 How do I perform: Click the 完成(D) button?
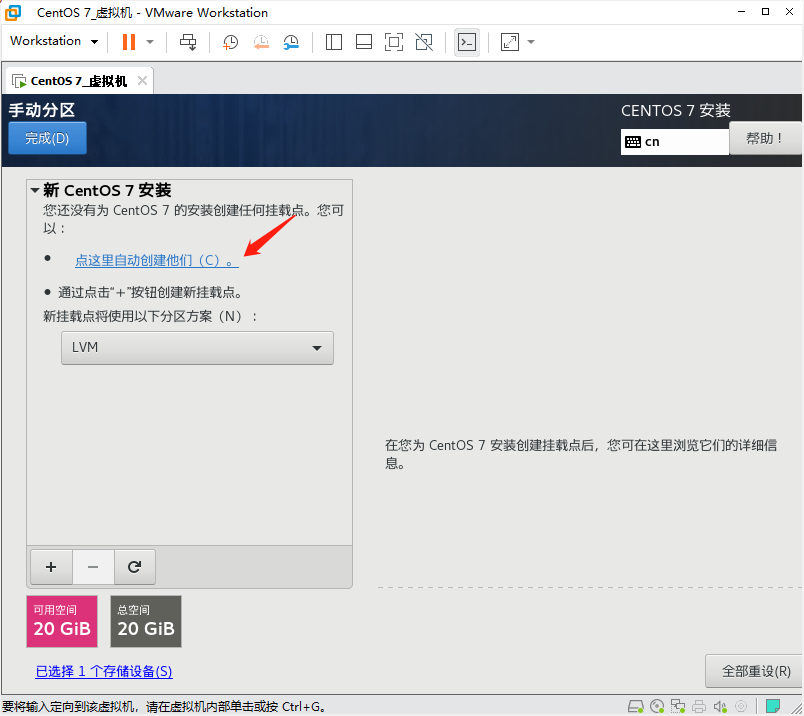47,138
